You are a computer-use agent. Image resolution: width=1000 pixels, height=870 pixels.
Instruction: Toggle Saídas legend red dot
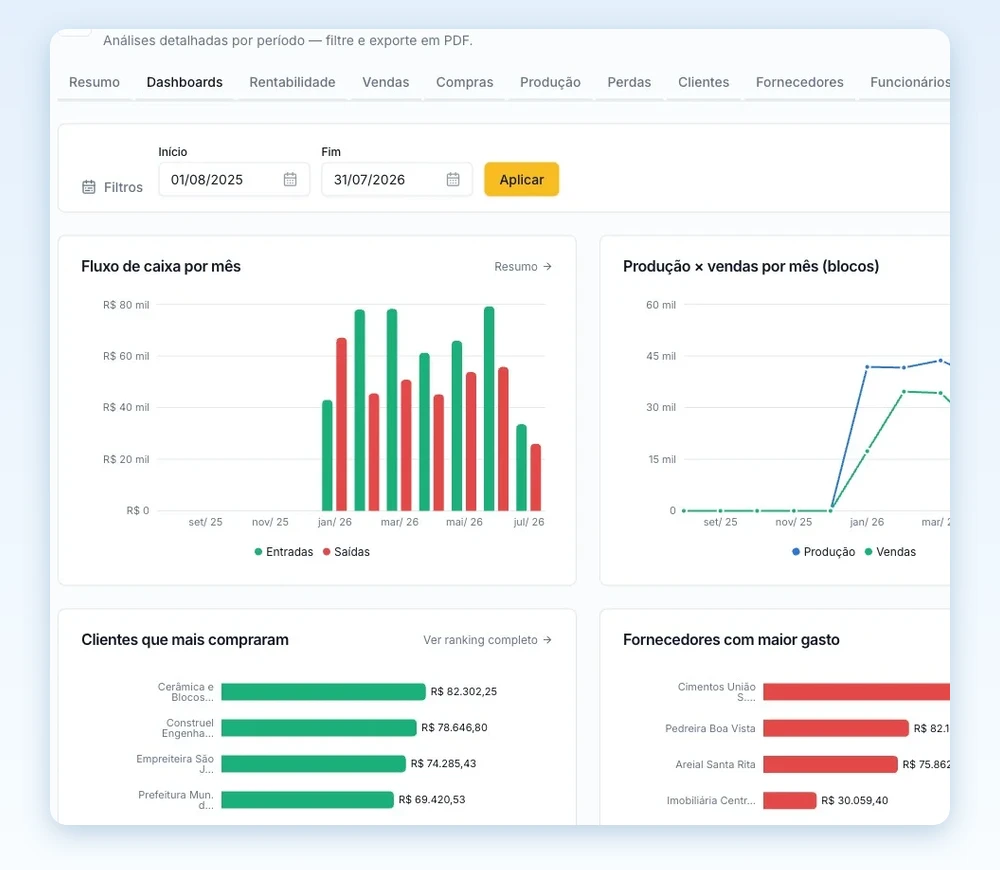coord(327,552)
